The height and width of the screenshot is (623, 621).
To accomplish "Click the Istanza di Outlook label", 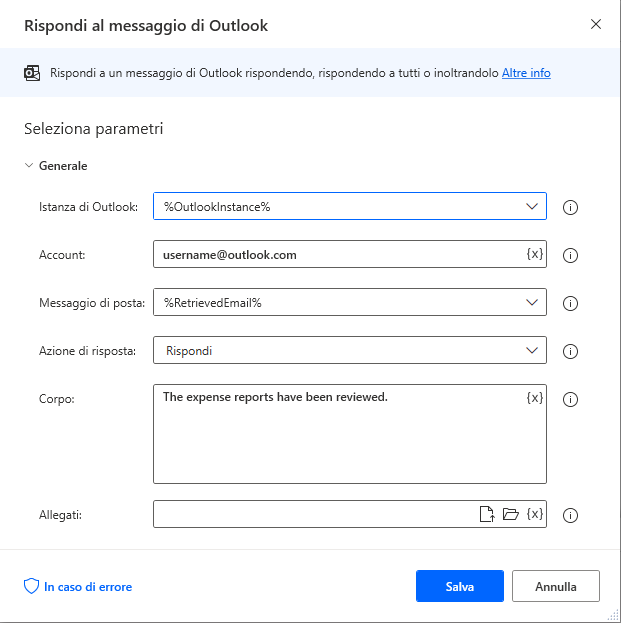I will tap(88, 207).
